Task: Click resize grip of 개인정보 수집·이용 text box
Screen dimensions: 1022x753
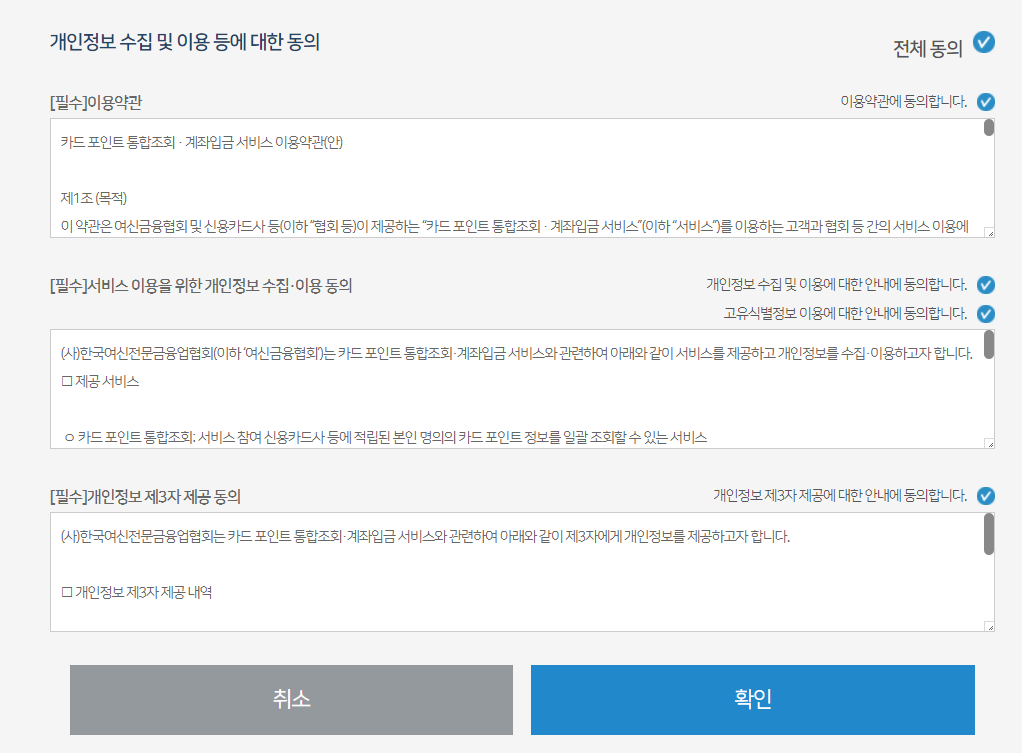Action: (989, 443)
